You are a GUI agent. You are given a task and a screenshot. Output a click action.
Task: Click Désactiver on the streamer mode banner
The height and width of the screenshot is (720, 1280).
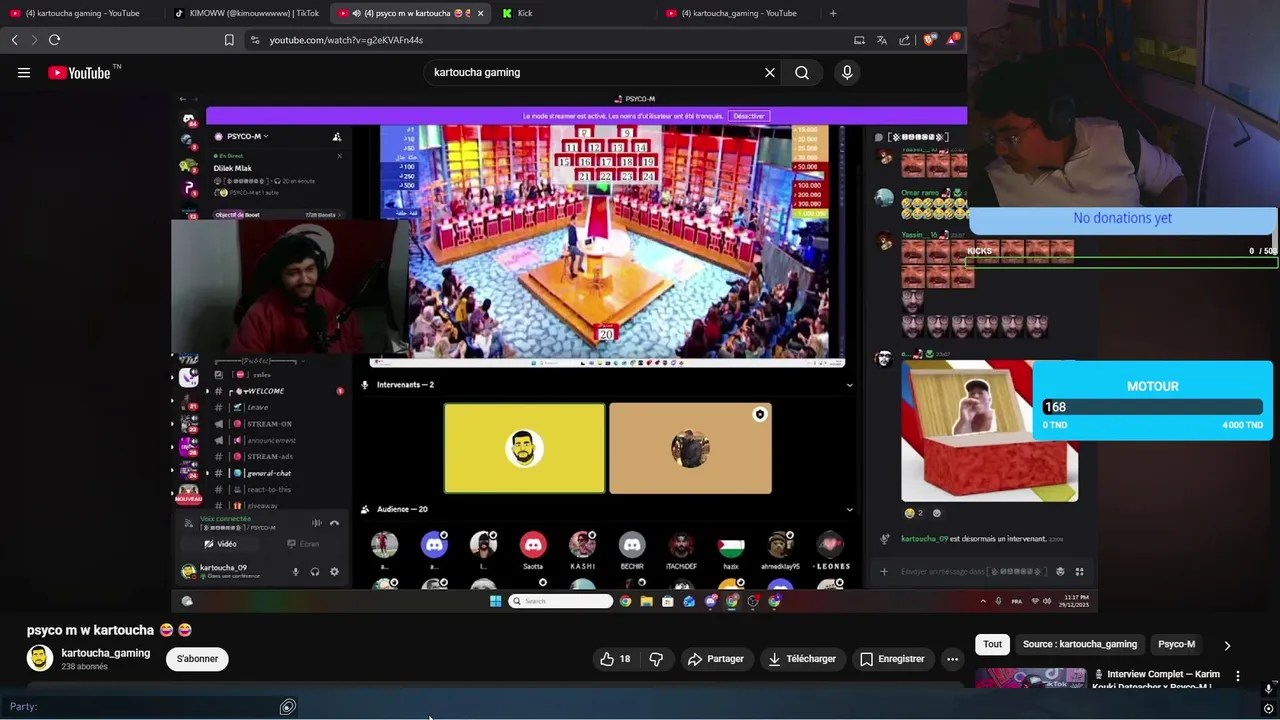748,116
